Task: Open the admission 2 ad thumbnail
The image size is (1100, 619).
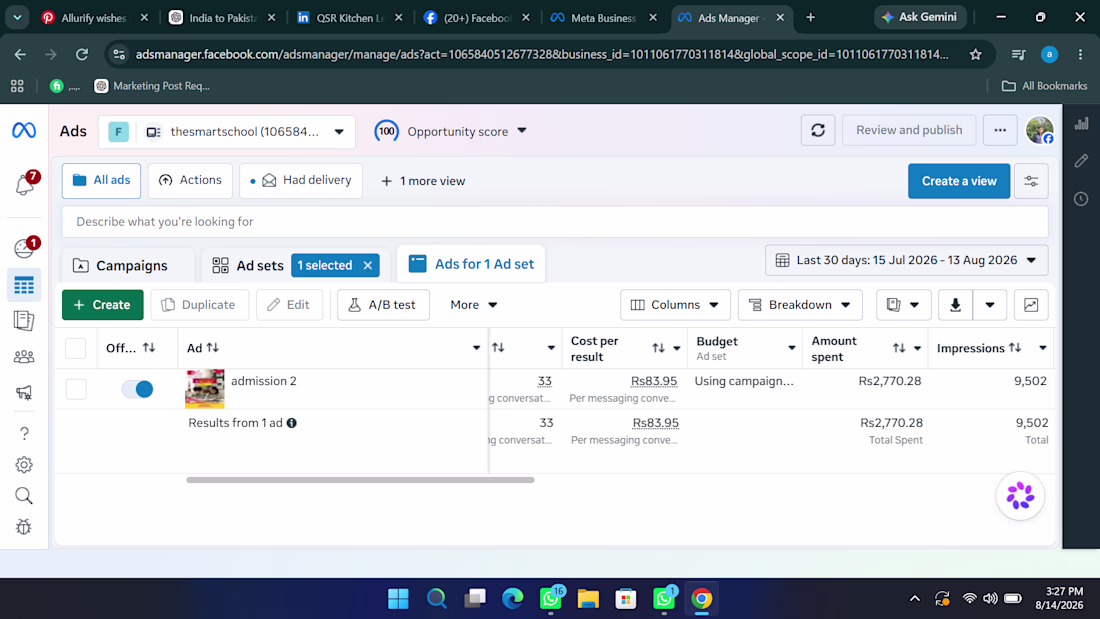Action: [205, 389]
